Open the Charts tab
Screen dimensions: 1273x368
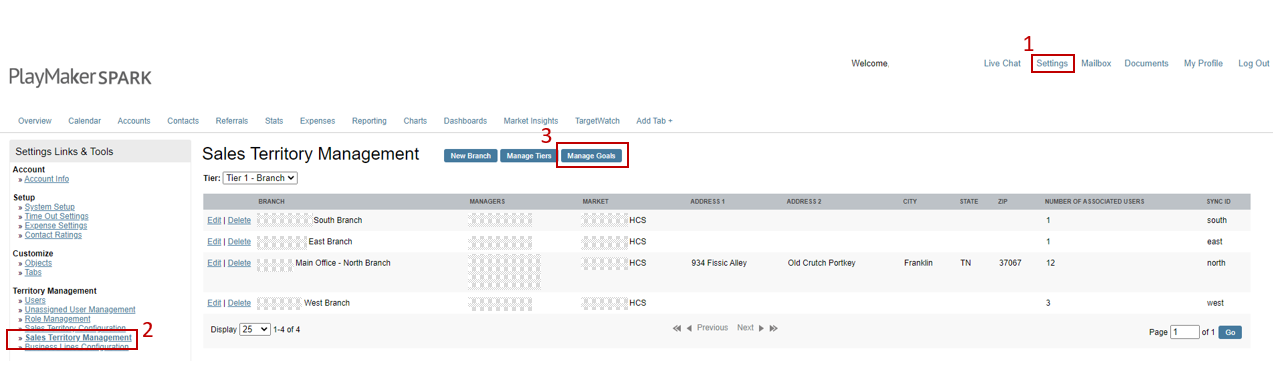[415, 121]
